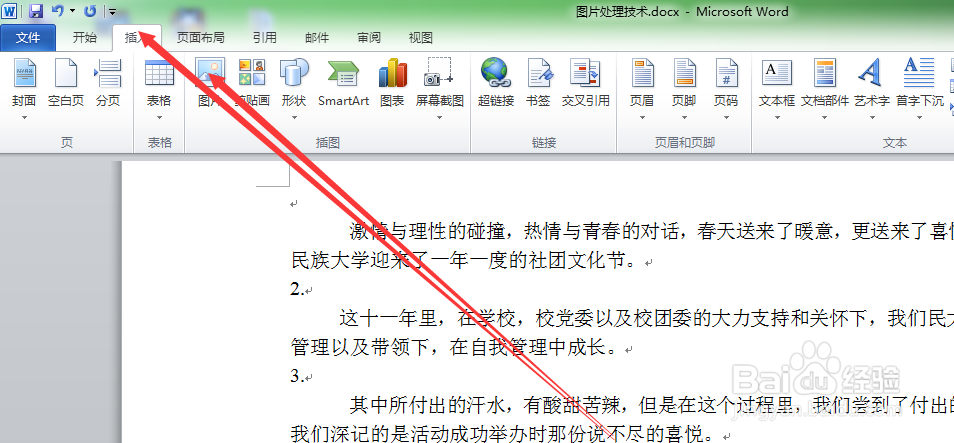Click the Undo icon in quick access toolbar

[58, 10]
